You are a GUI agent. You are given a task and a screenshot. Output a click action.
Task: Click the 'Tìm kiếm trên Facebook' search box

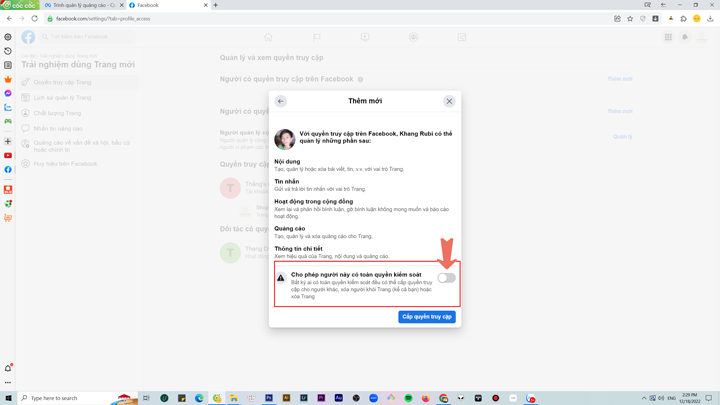coord(87,37)
